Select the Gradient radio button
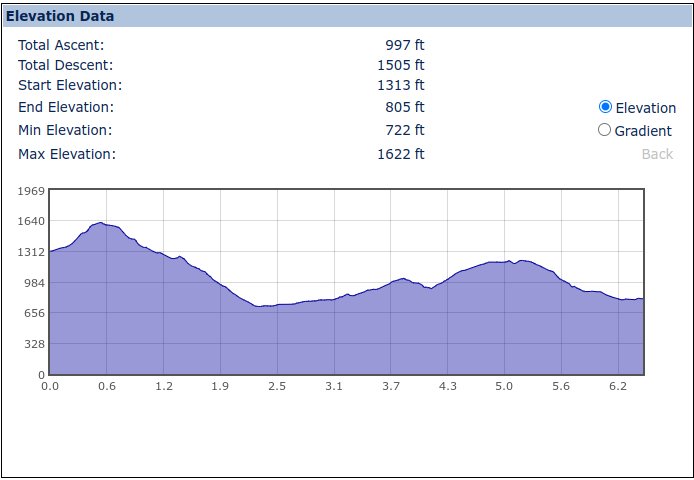Screen dimensions: 694x480 coord(604,130)
